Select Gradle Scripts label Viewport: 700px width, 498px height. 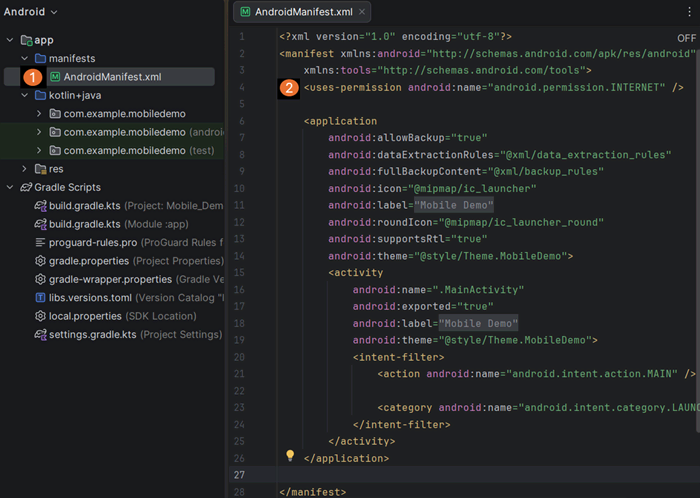(x=67, y=187)
